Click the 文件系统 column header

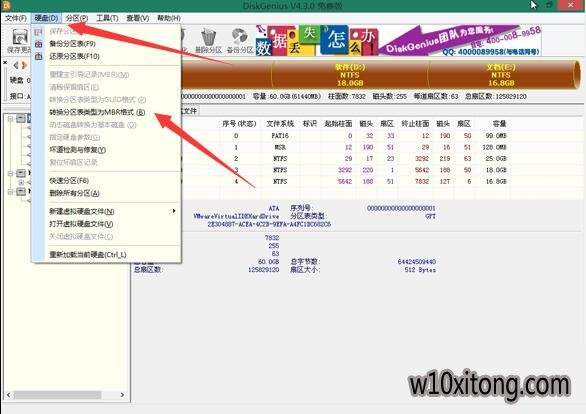pos(280,124)
